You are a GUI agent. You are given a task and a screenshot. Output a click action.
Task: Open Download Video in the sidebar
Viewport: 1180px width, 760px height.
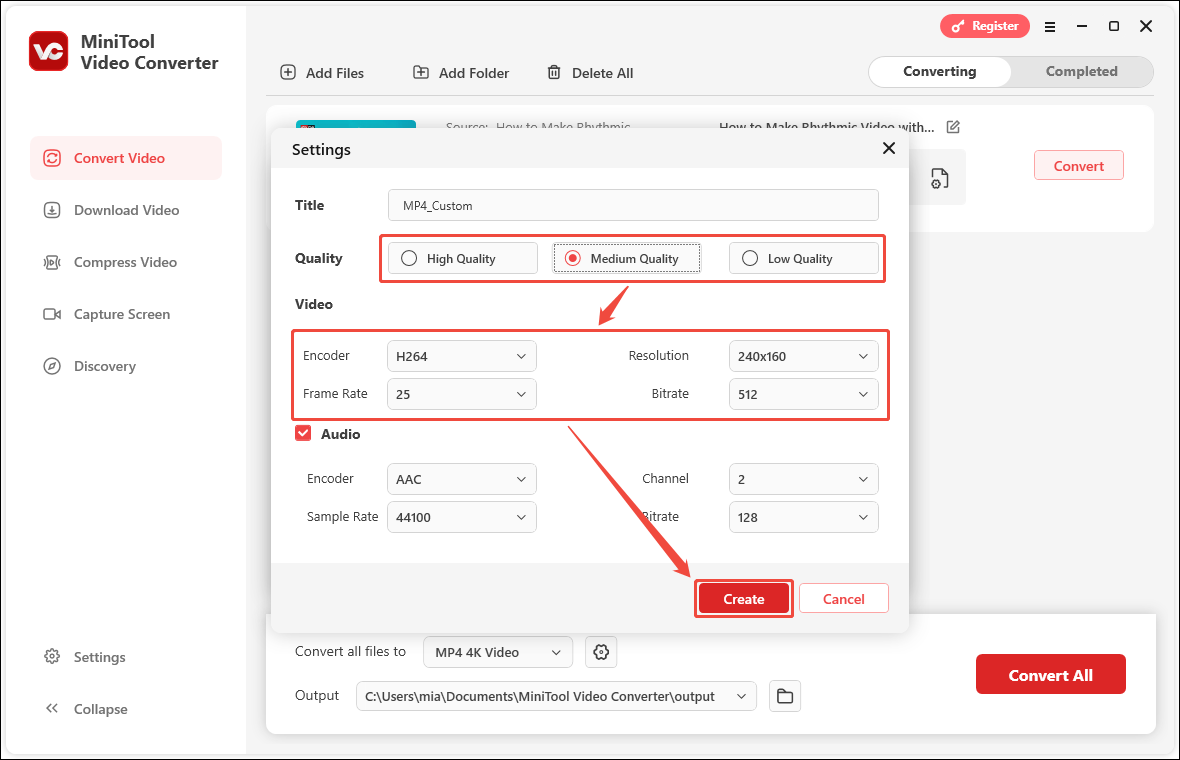tap(126, 210)
